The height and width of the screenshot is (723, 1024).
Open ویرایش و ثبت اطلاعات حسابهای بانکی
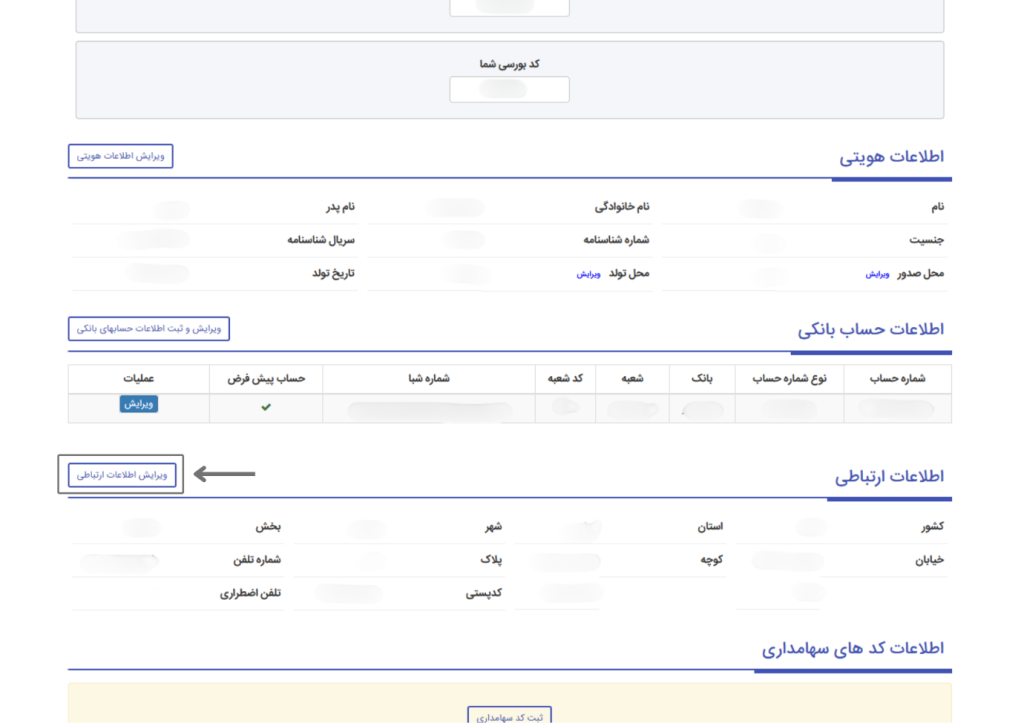(149, 329)
